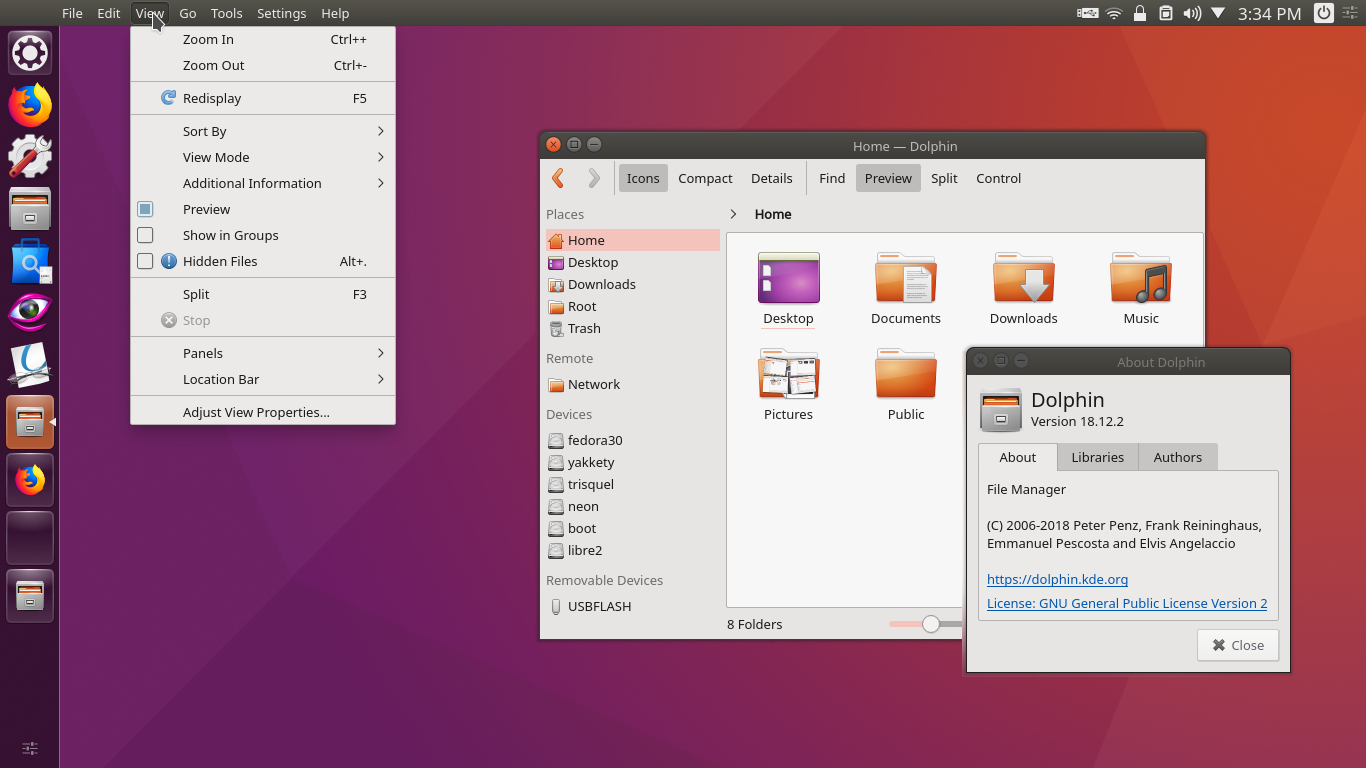Switch to Details view mode in Dolphin toolbar

tap(772, 178)
